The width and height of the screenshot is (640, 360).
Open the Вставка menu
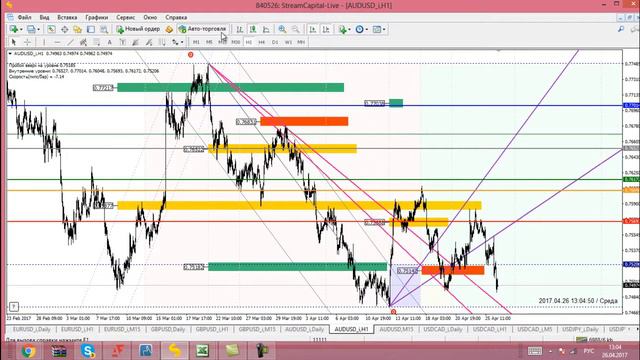tap(67, 18)
